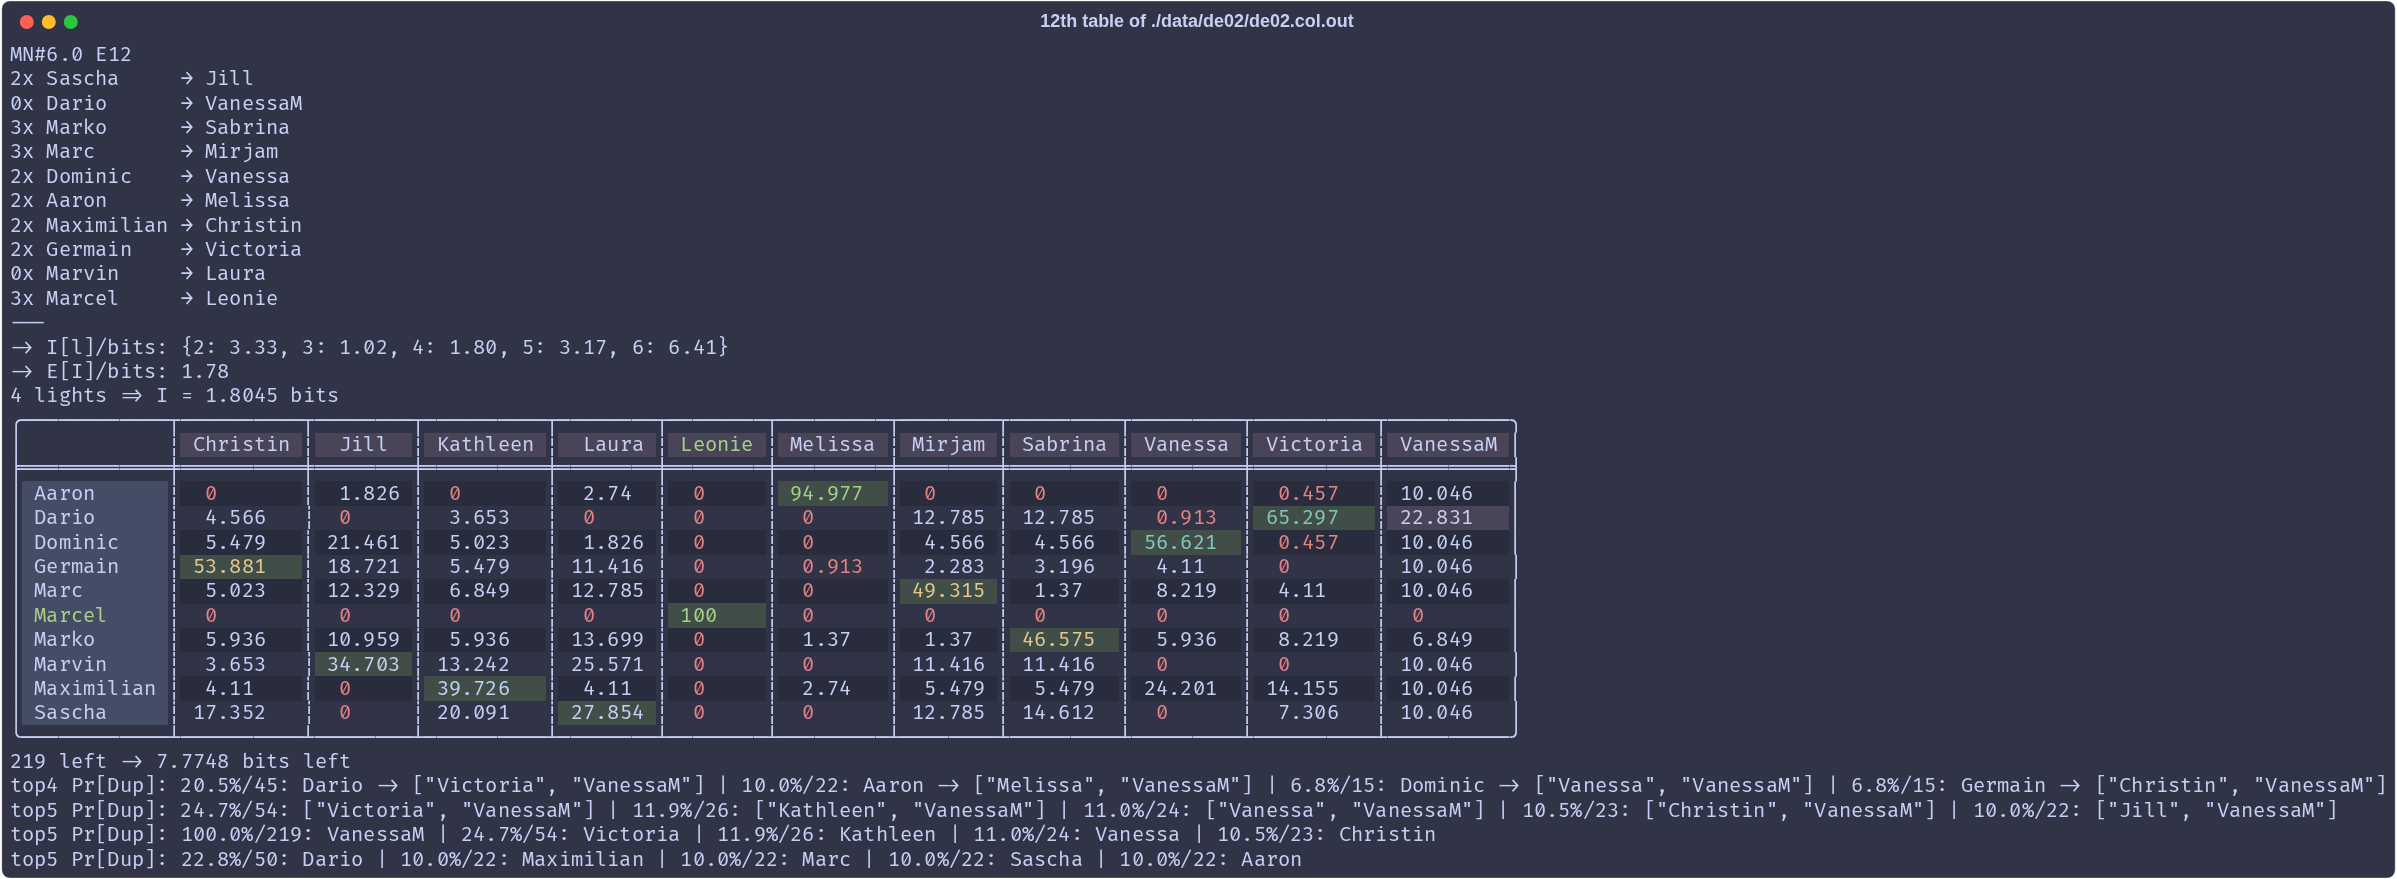The width and height of the screenshot is (2397, 879).
Task: Click the 'I[l]/bits' dictionary line
Action: pyautogui.click(x=370, y=347)
